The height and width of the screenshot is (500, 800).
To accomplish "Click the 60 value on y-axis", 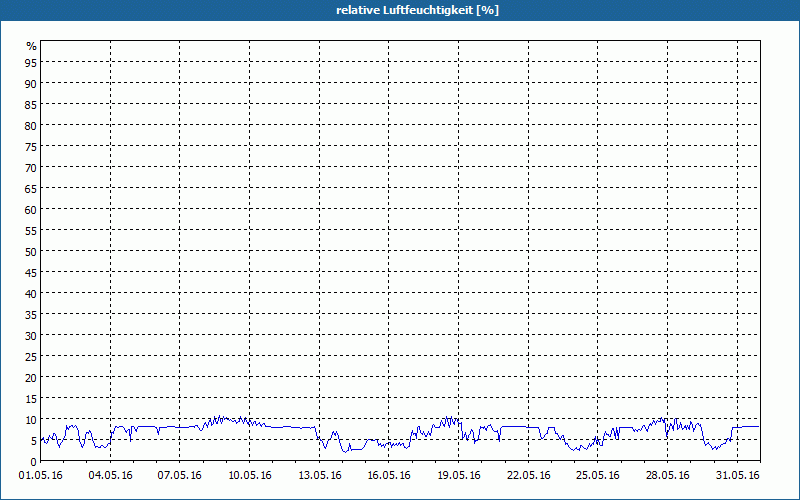I will [31, 209].
